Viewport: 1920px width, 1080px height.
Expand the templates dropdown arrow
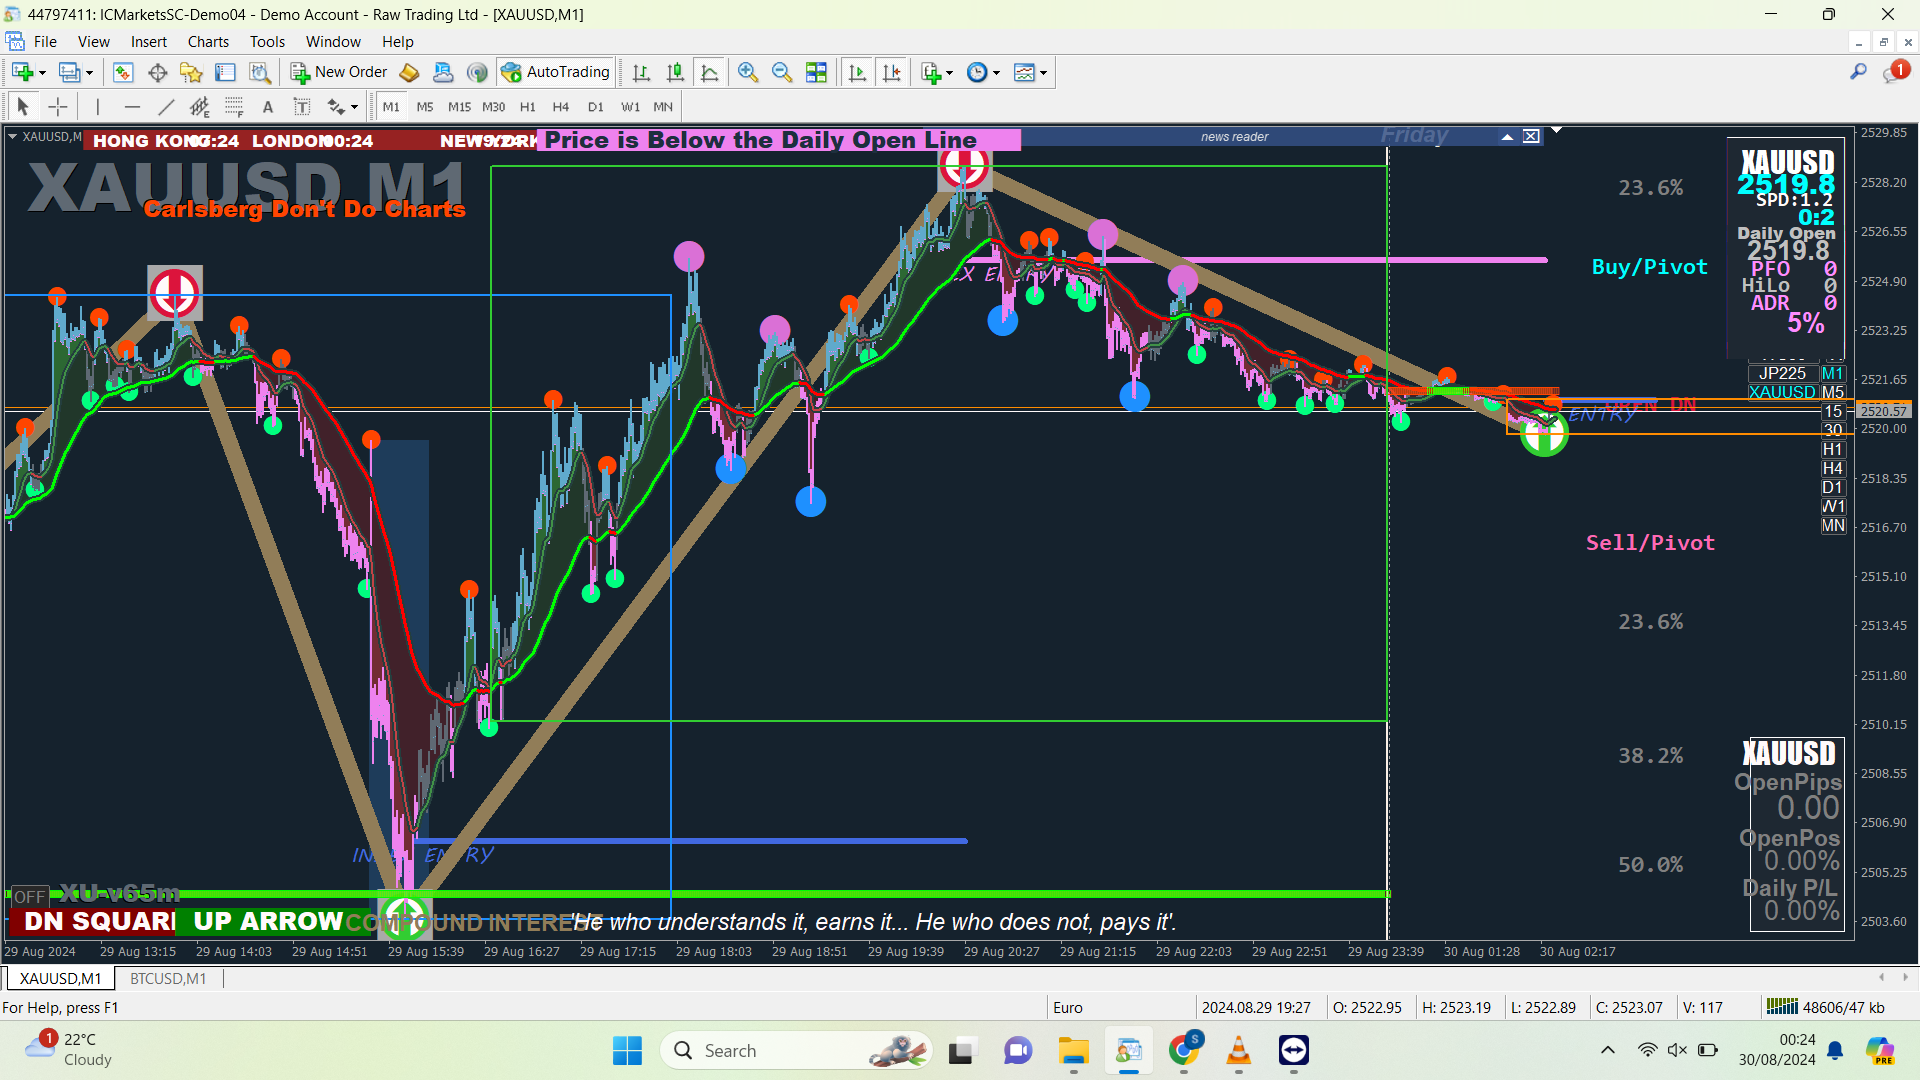tap(1043, 73)
